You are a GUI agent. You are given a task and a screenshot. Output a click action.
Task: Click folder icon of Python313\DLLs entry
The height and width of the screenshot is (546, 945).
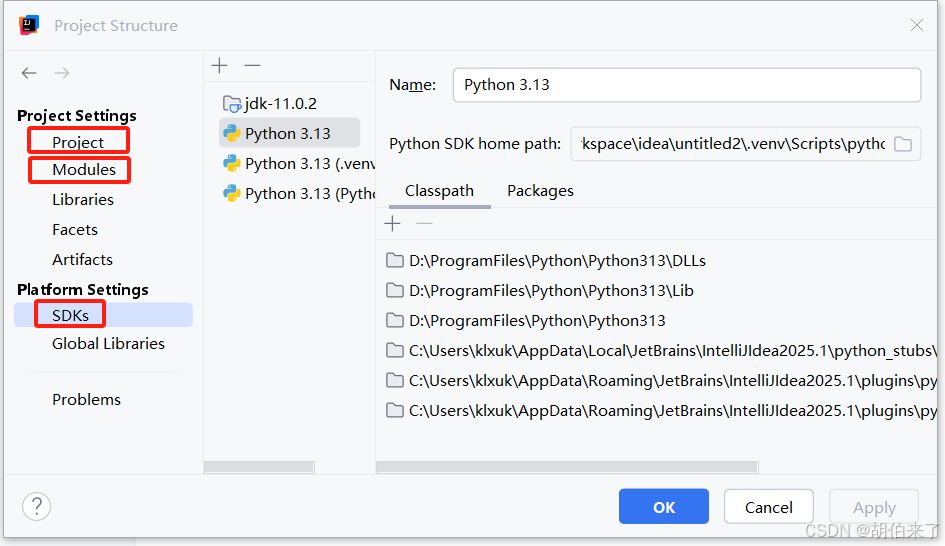tap(395, 260)
